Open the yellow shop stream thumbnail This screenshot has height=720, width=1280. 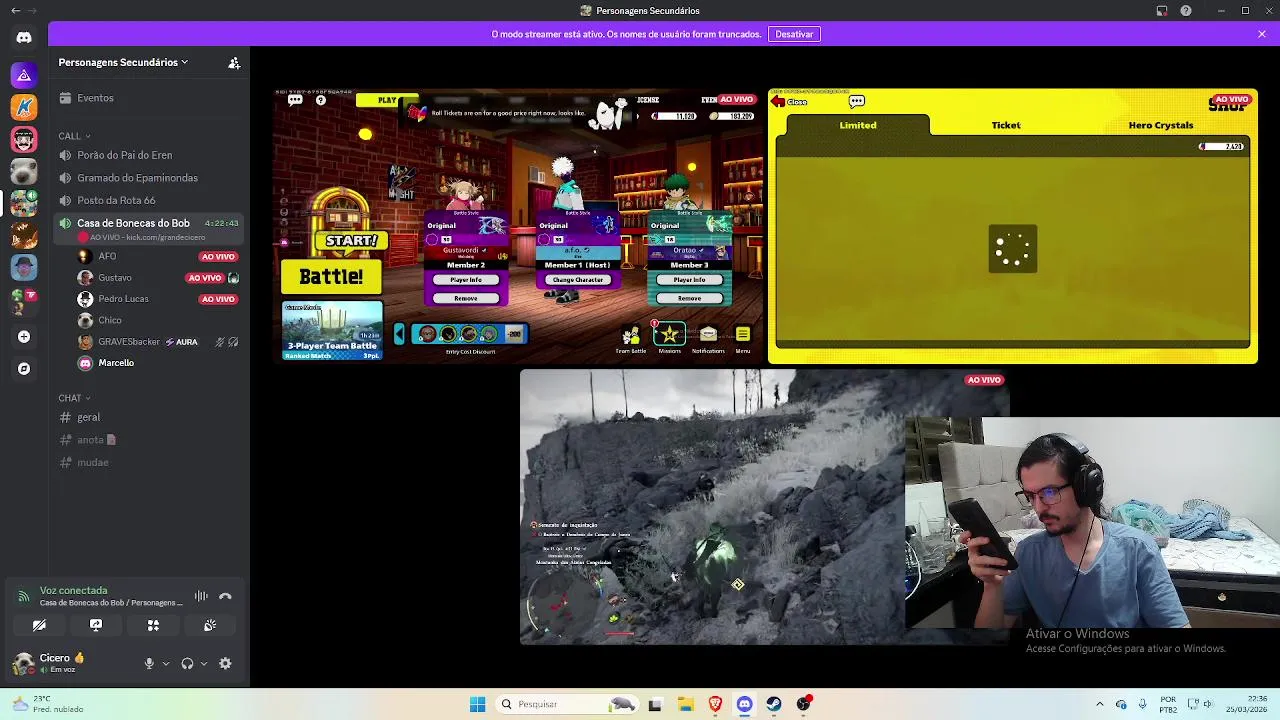1012,225
